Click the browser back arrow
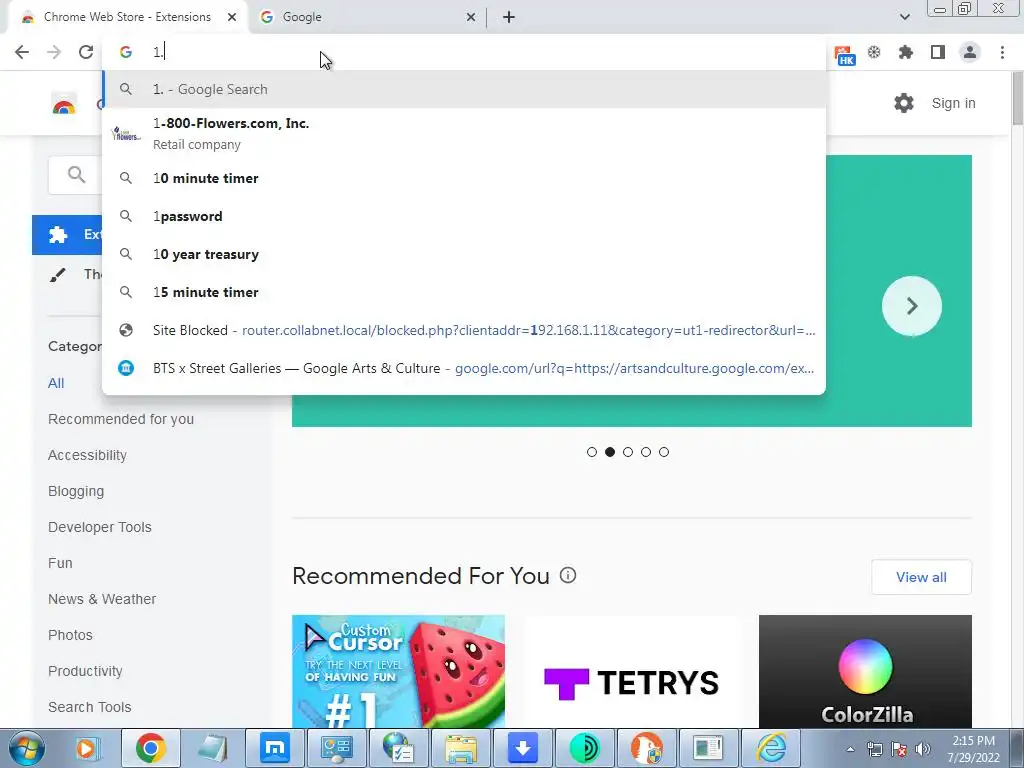 tap(22, 52)
